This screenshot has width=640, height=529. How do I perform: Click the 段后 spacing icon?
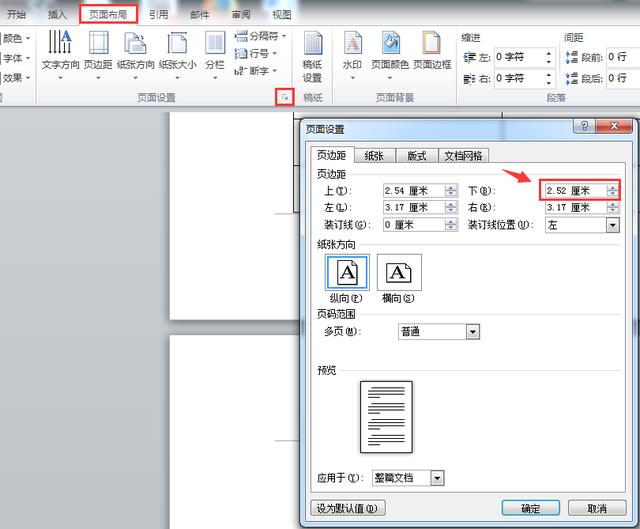[571, 78]
